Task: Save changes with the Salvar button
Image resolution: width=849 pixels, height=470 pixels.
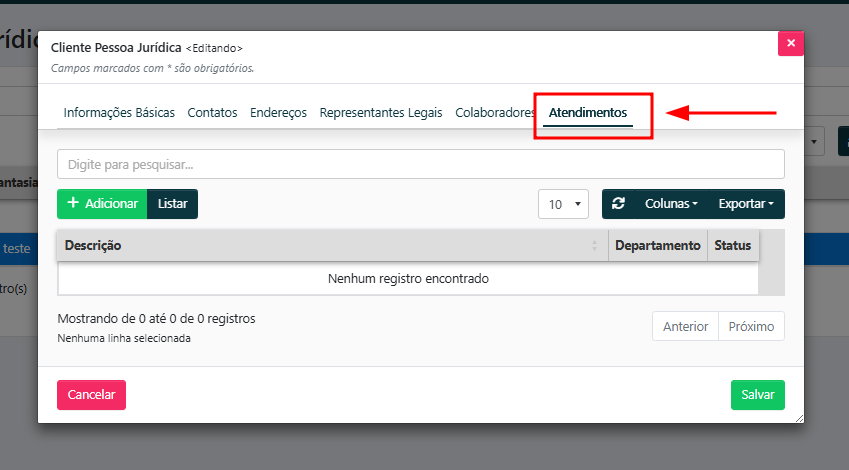Action: [x=757, y=395]
